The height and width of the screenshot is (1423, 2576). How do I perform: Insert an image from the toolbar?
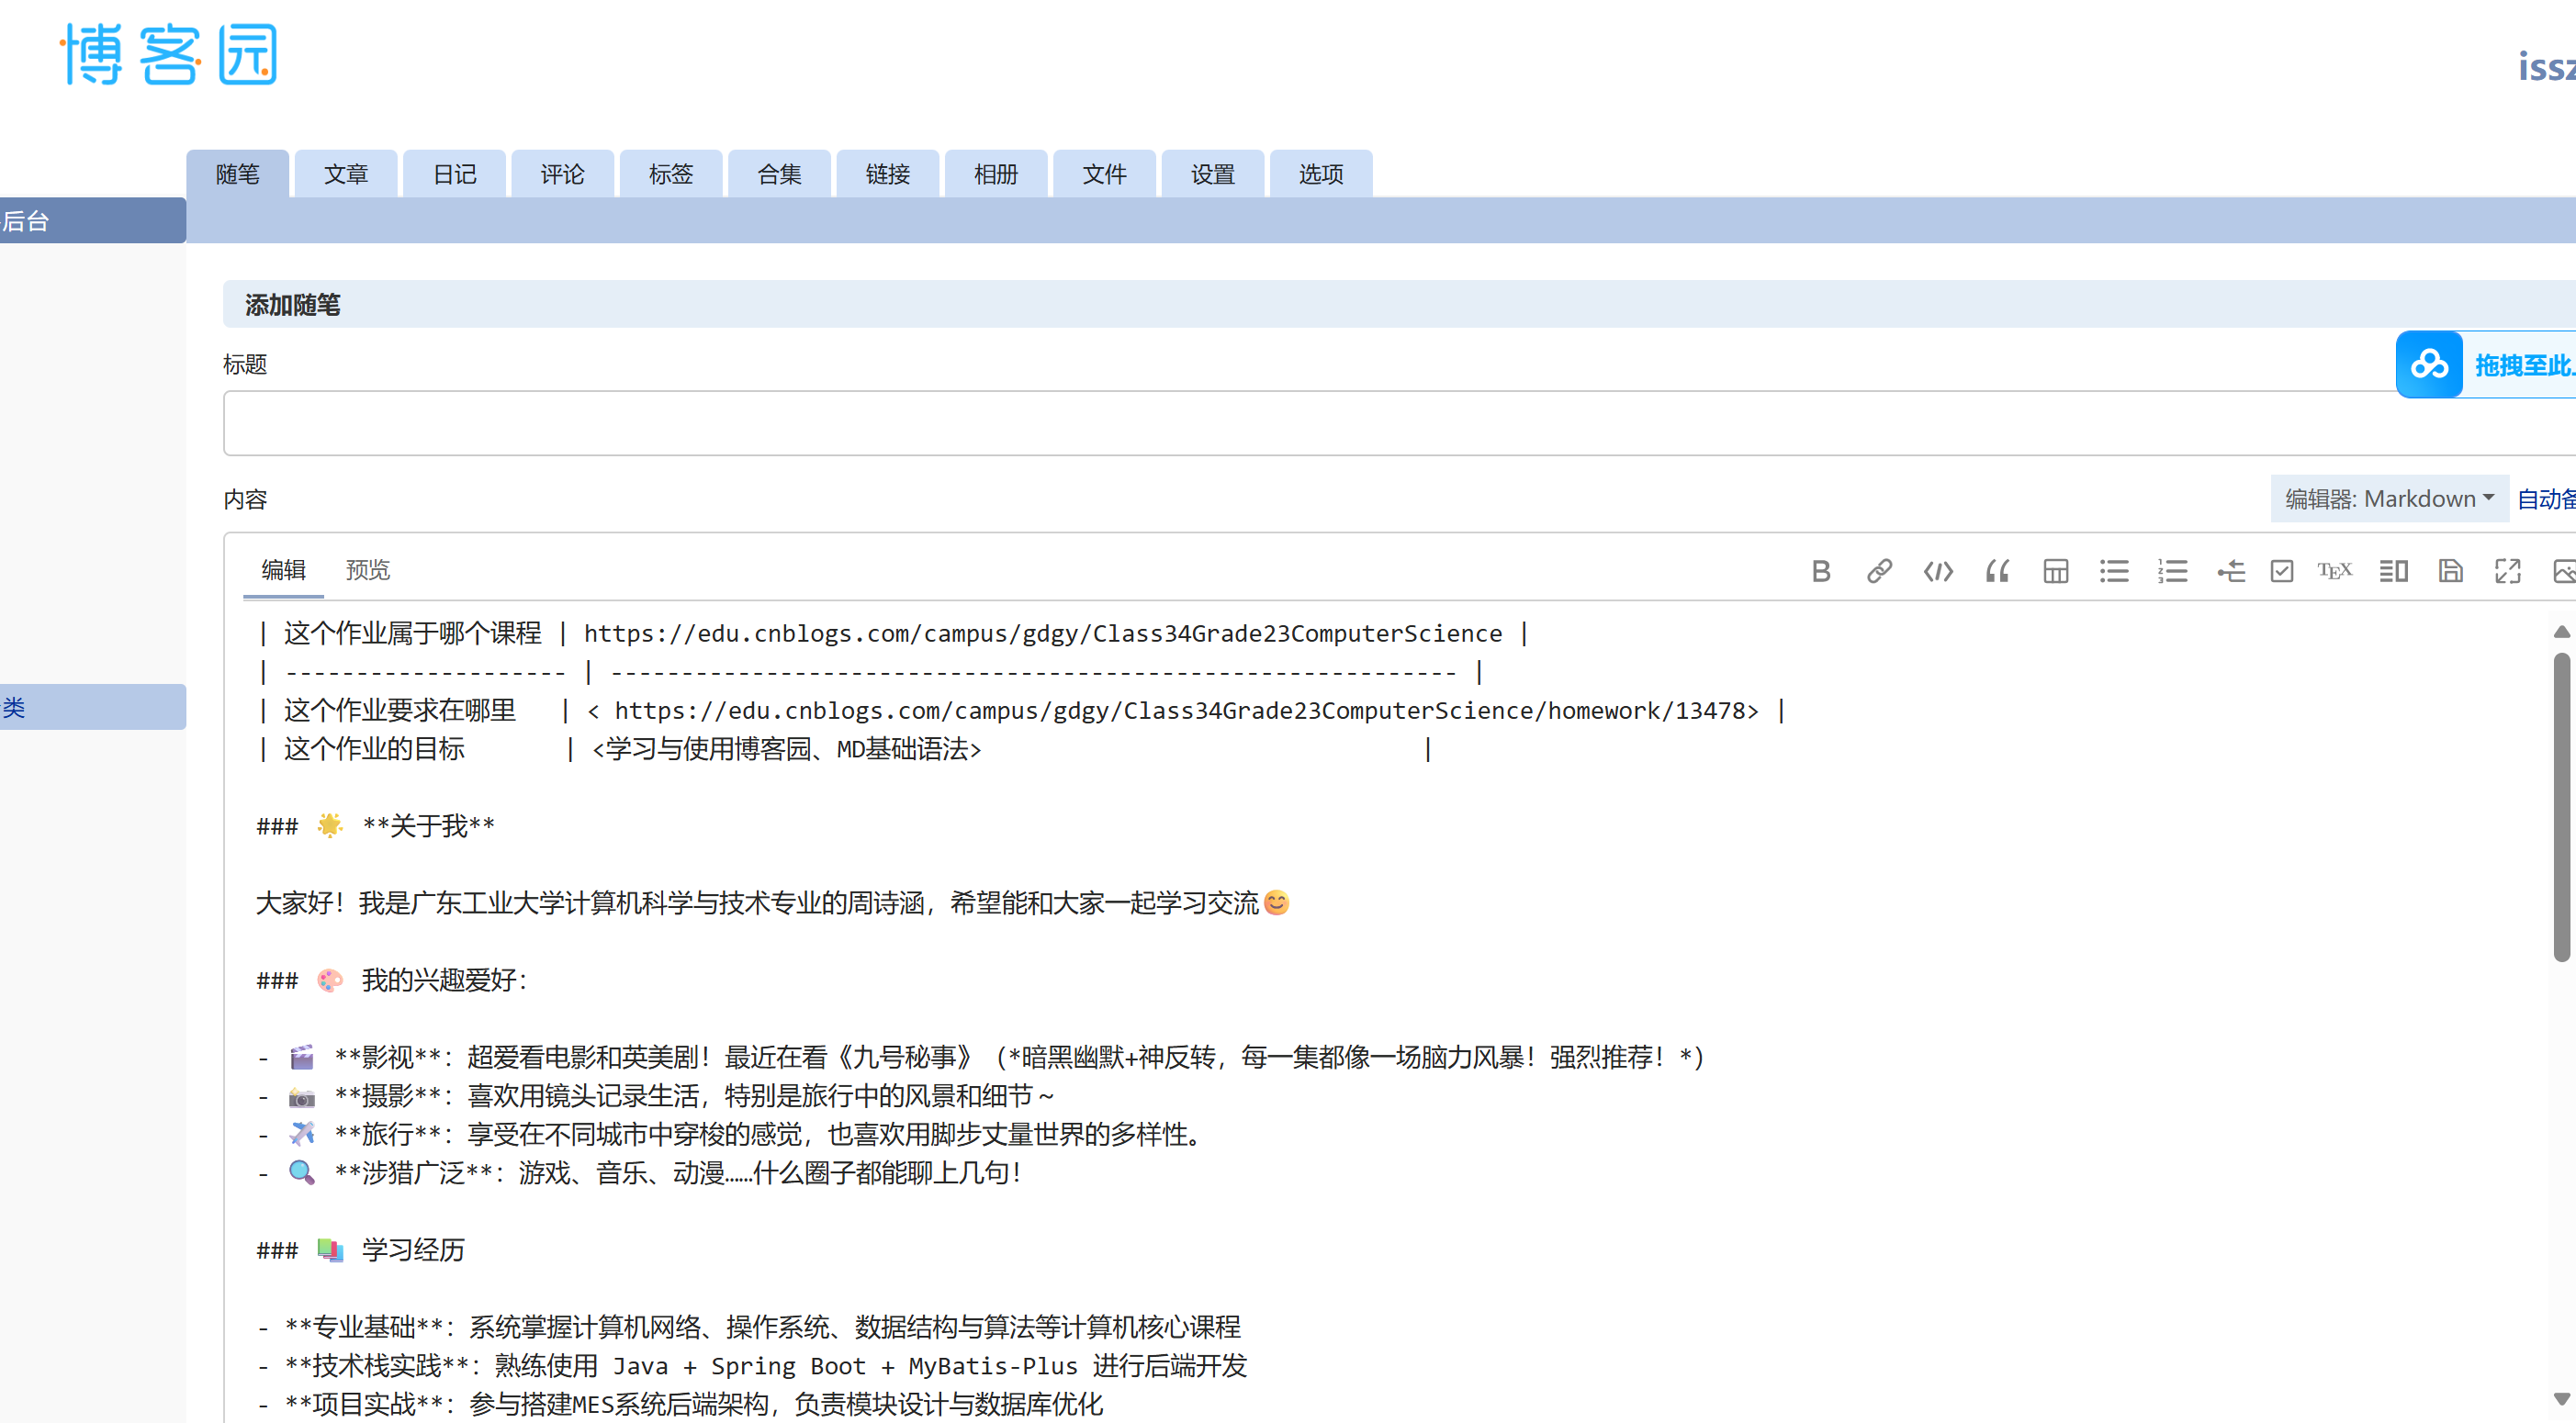coord(2564,571)
